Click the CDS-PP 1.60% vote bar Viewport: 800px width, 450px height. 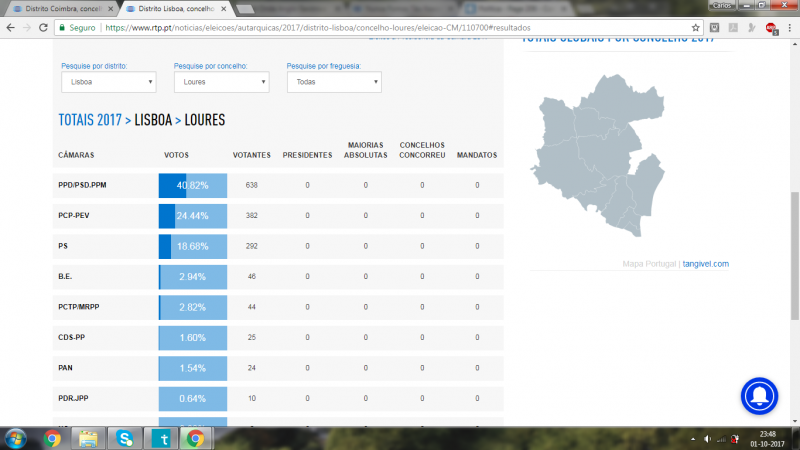[193, 338]
